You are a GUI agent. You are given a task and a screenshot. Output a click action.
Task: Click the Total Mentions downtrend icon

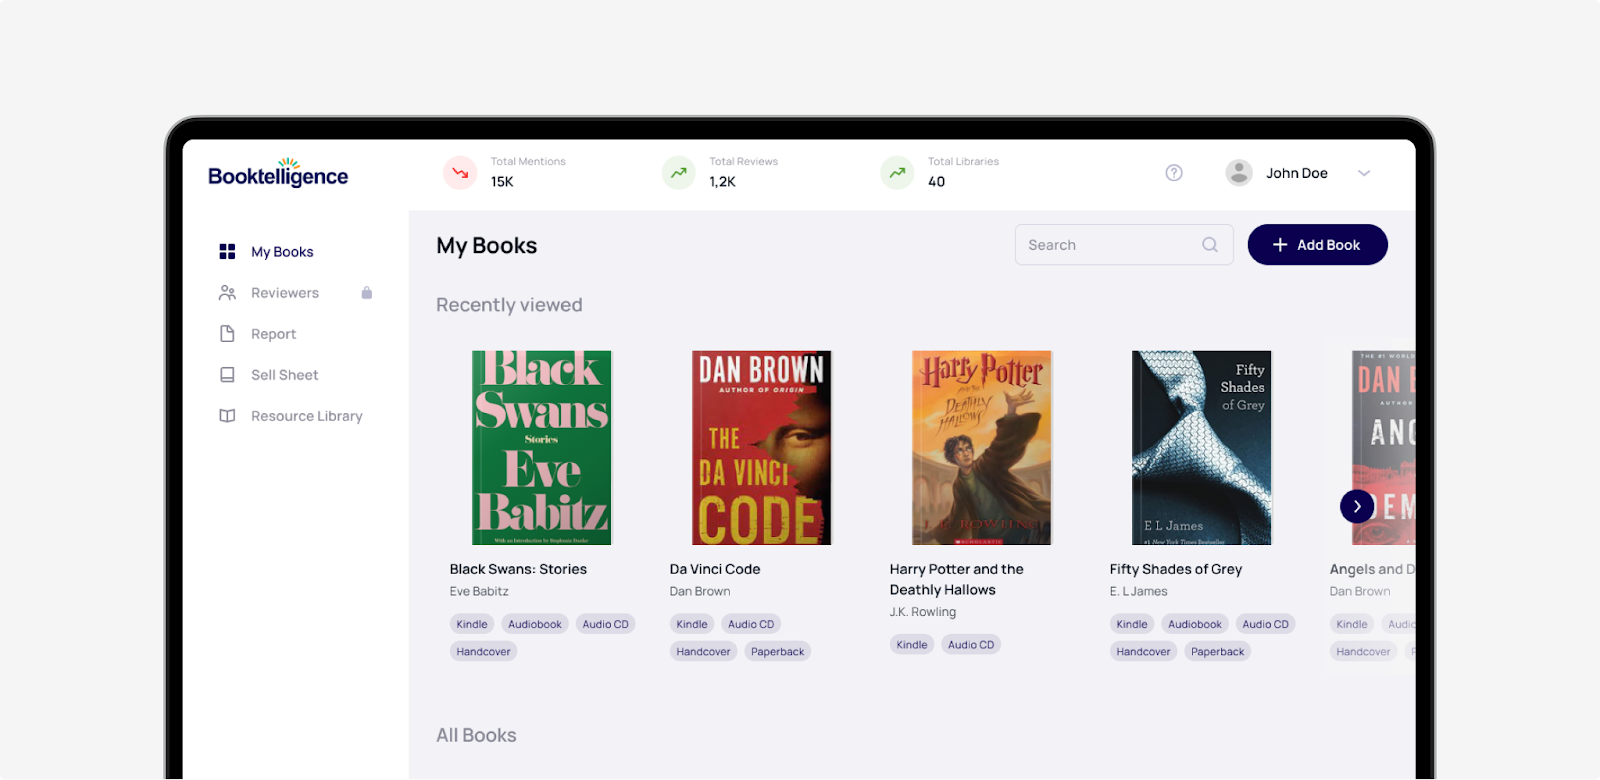click(x=460, y=173)
